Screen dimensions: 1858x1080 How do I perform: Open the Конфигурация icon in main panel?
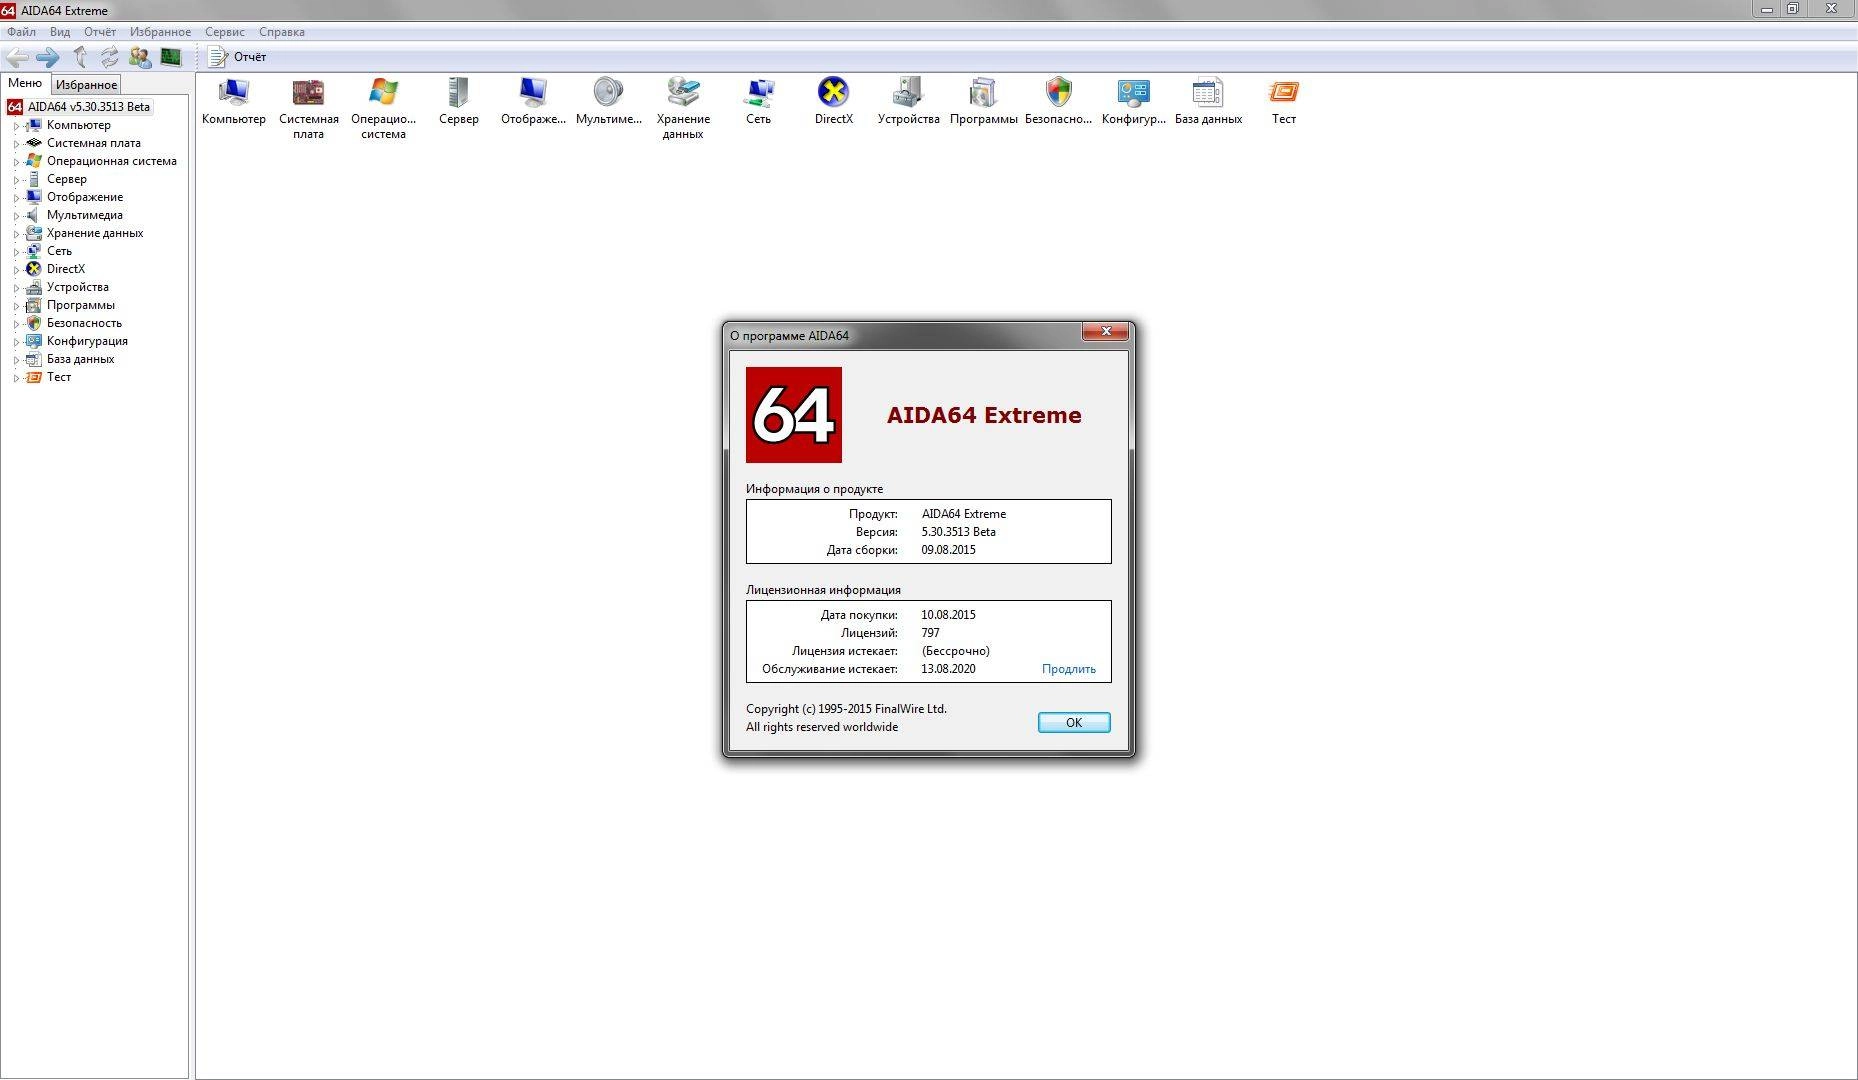1133,101
